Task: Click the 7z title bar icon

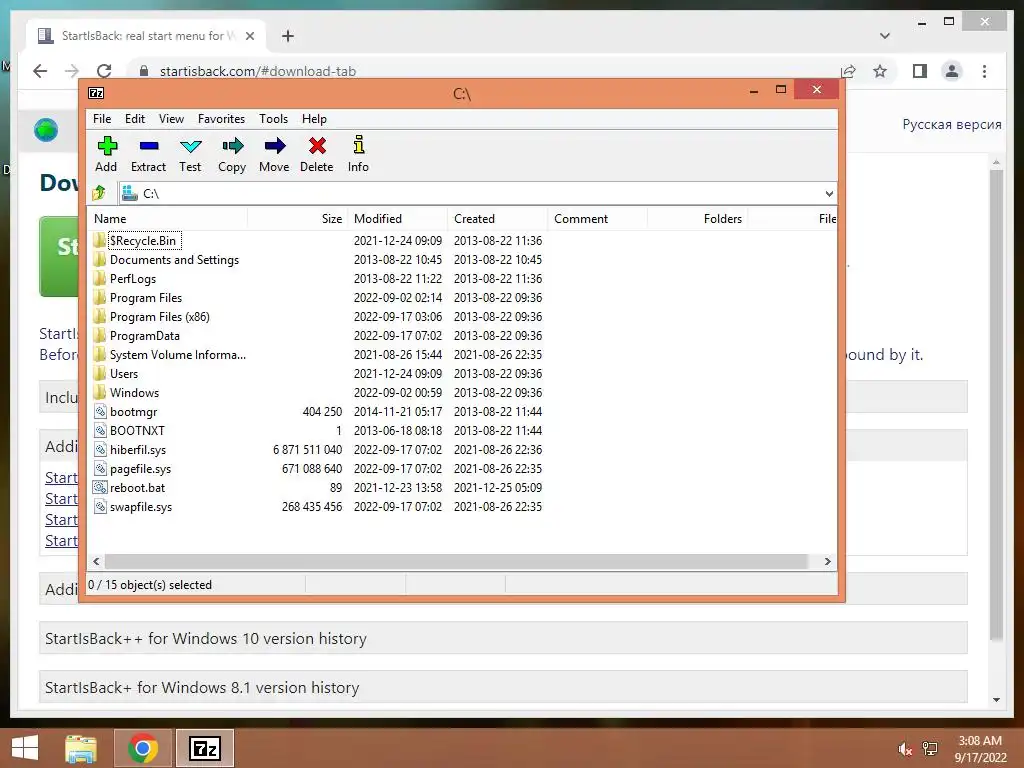Action: tap(96, 93)
